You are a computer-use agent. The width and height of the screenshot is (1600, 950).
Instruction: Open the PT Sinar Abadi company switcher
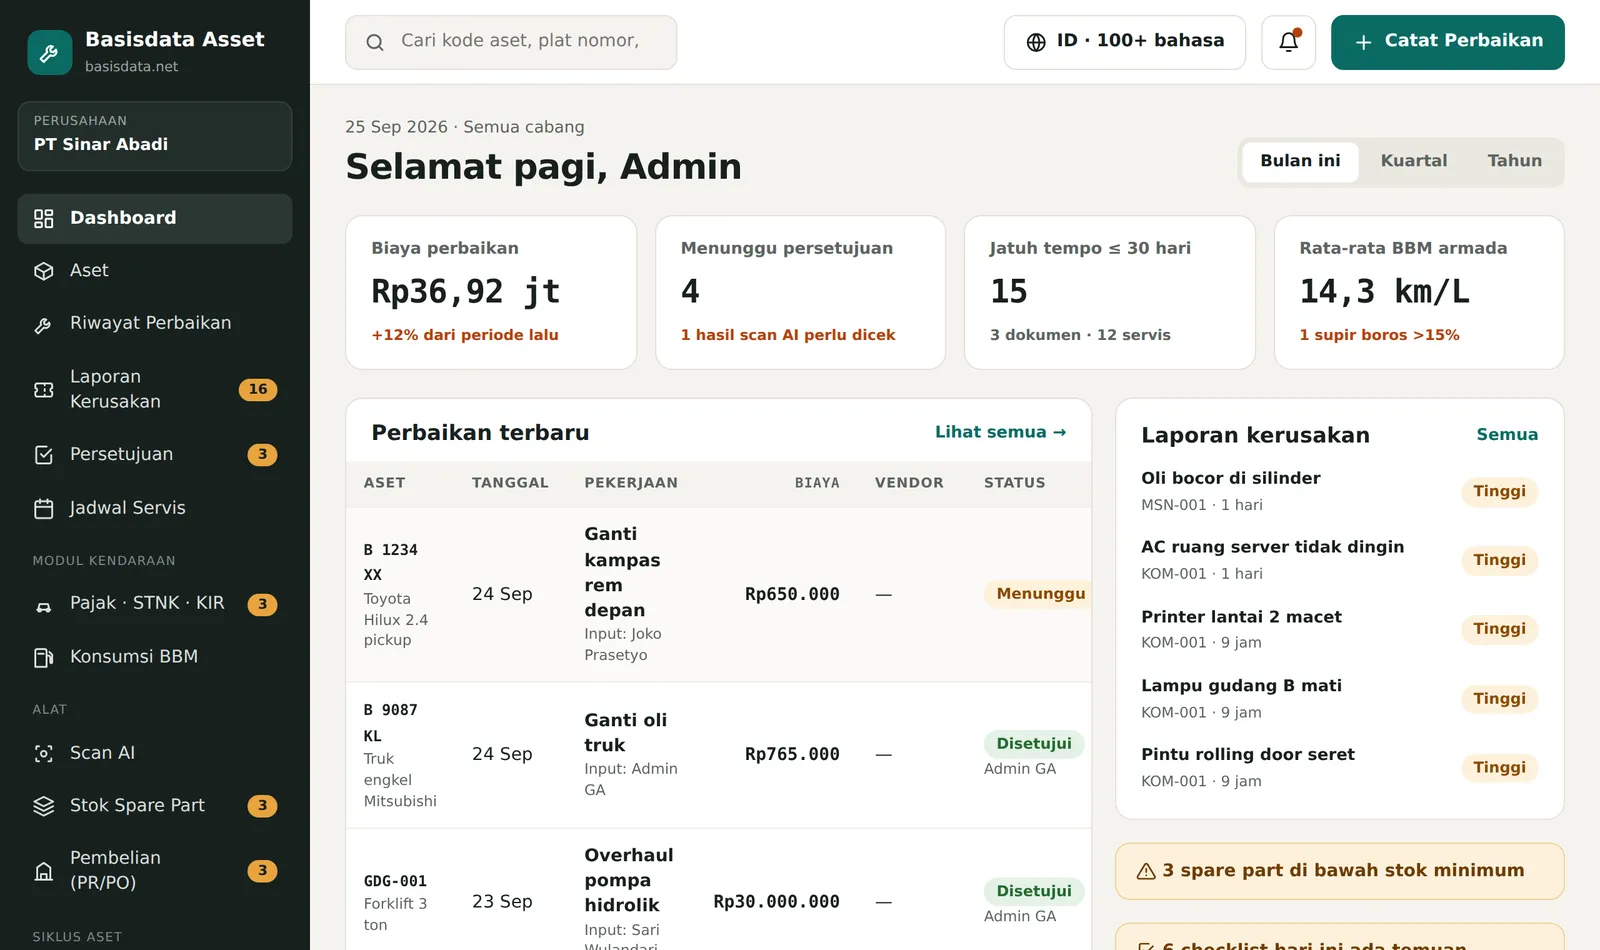[x=155, y=136]
